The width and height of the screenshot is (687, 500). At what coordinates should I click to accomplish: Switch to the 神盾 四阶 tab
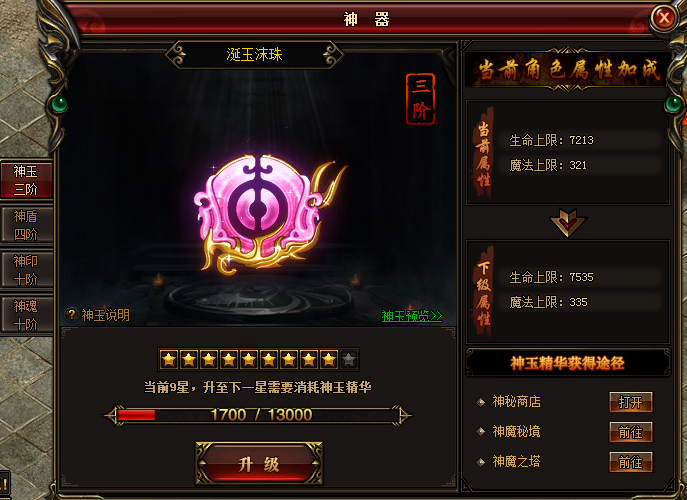coord(26,225)
